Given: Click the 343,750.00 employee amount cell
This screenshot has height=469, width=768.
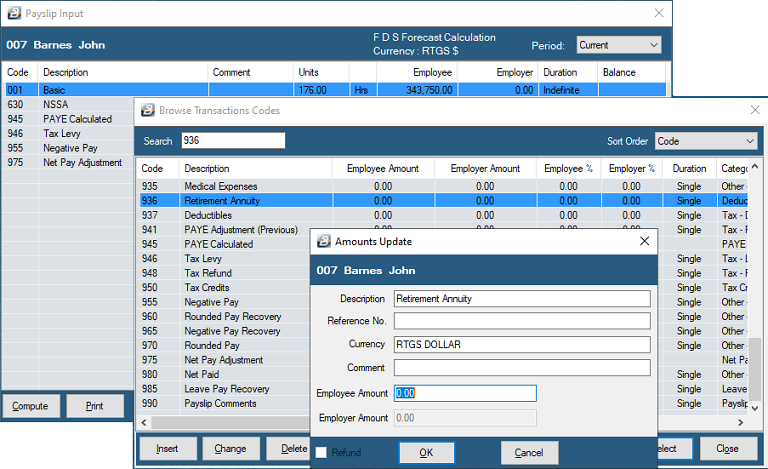Looking at the screenshot, I should click(417, 90).
